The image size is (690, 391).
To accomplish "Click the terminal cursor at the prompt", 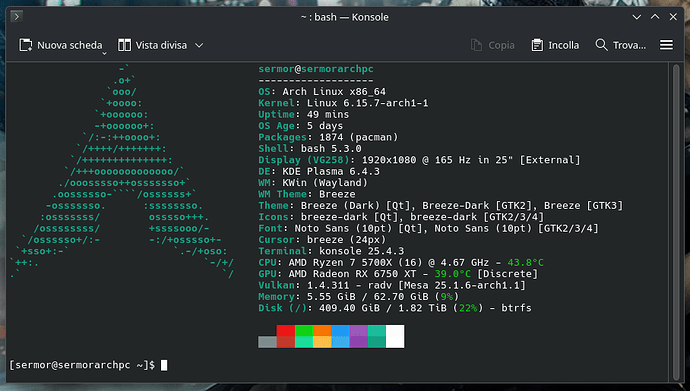I will [x=164, y=365].
